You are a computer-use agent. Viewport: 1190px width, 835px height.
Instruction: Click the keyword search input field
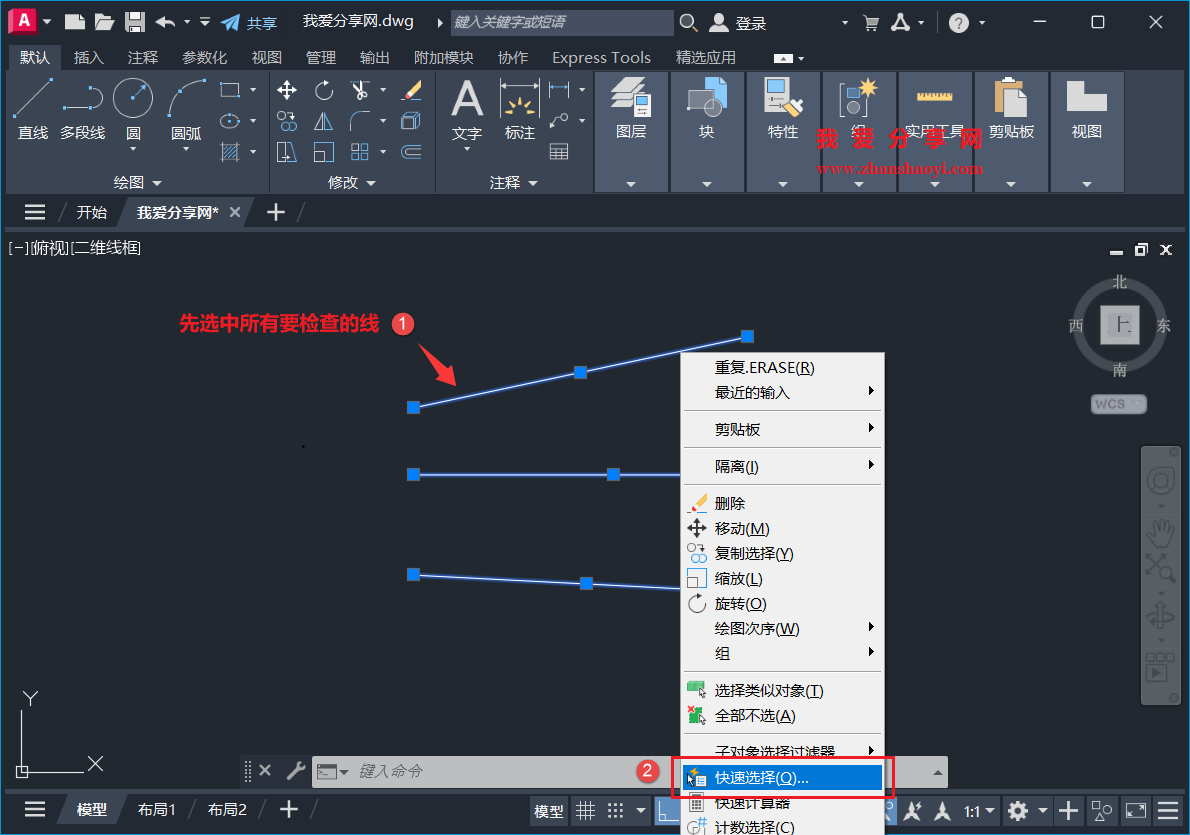click(x=562, y=22)
